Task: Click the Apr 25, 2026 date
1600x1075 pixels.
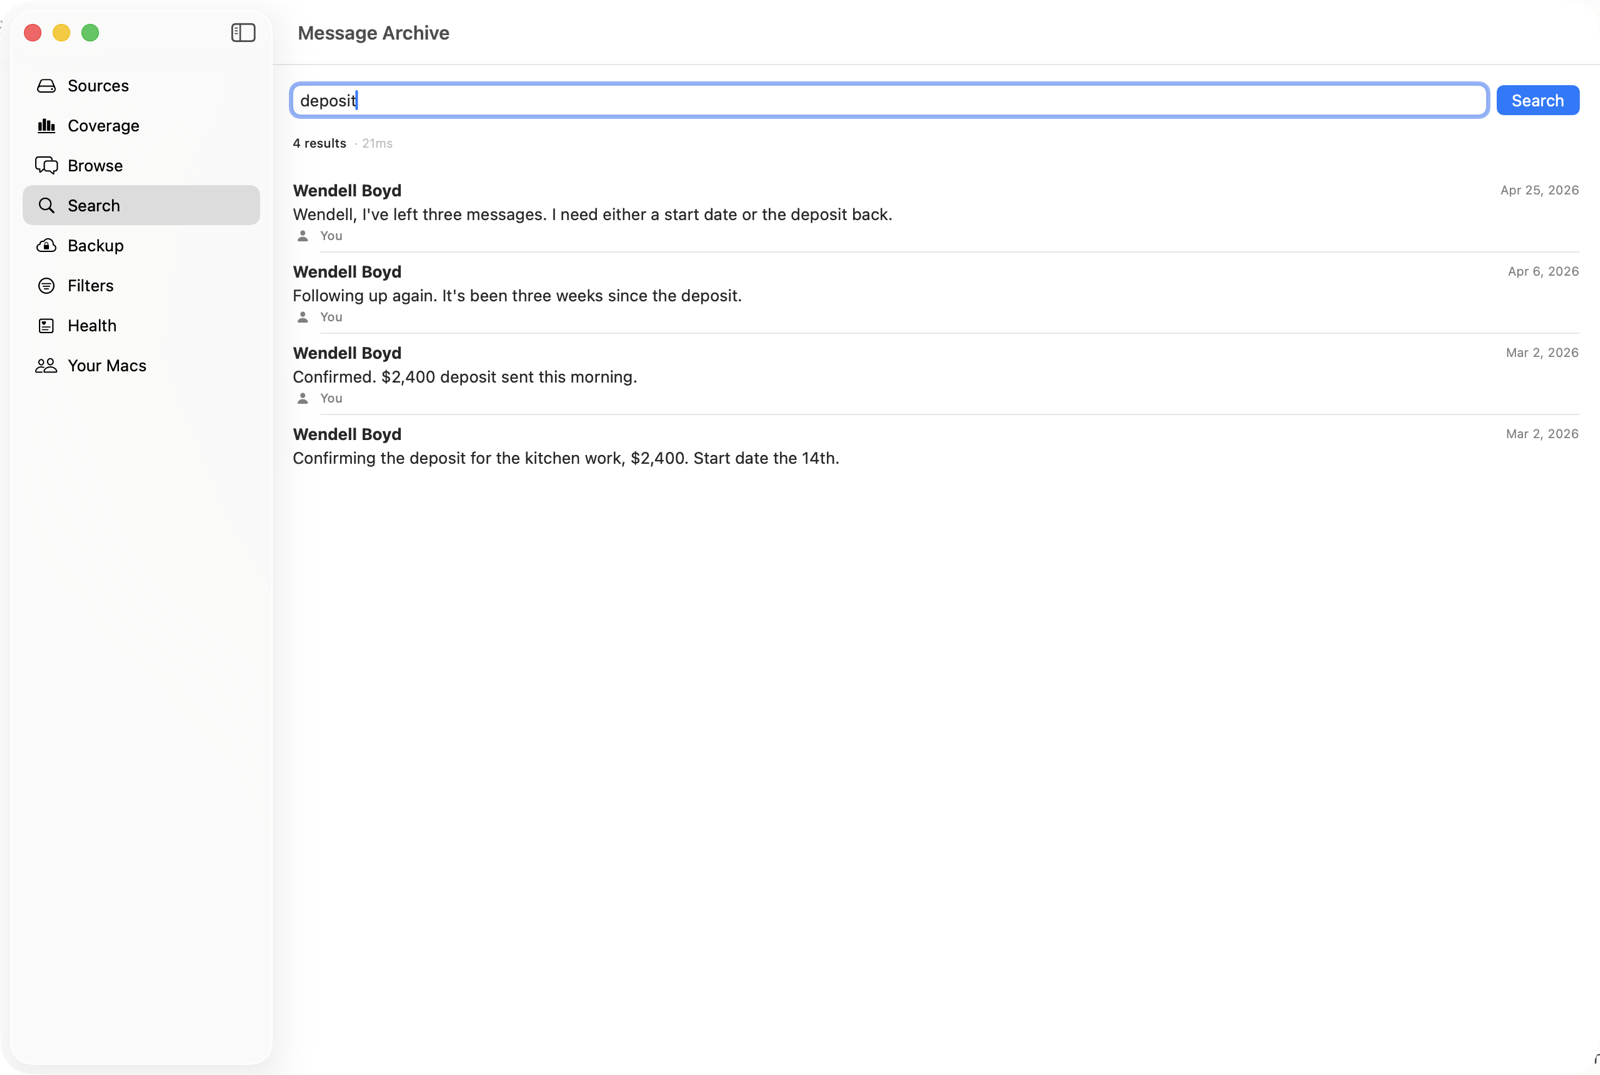Action: tap(1539, 190)
